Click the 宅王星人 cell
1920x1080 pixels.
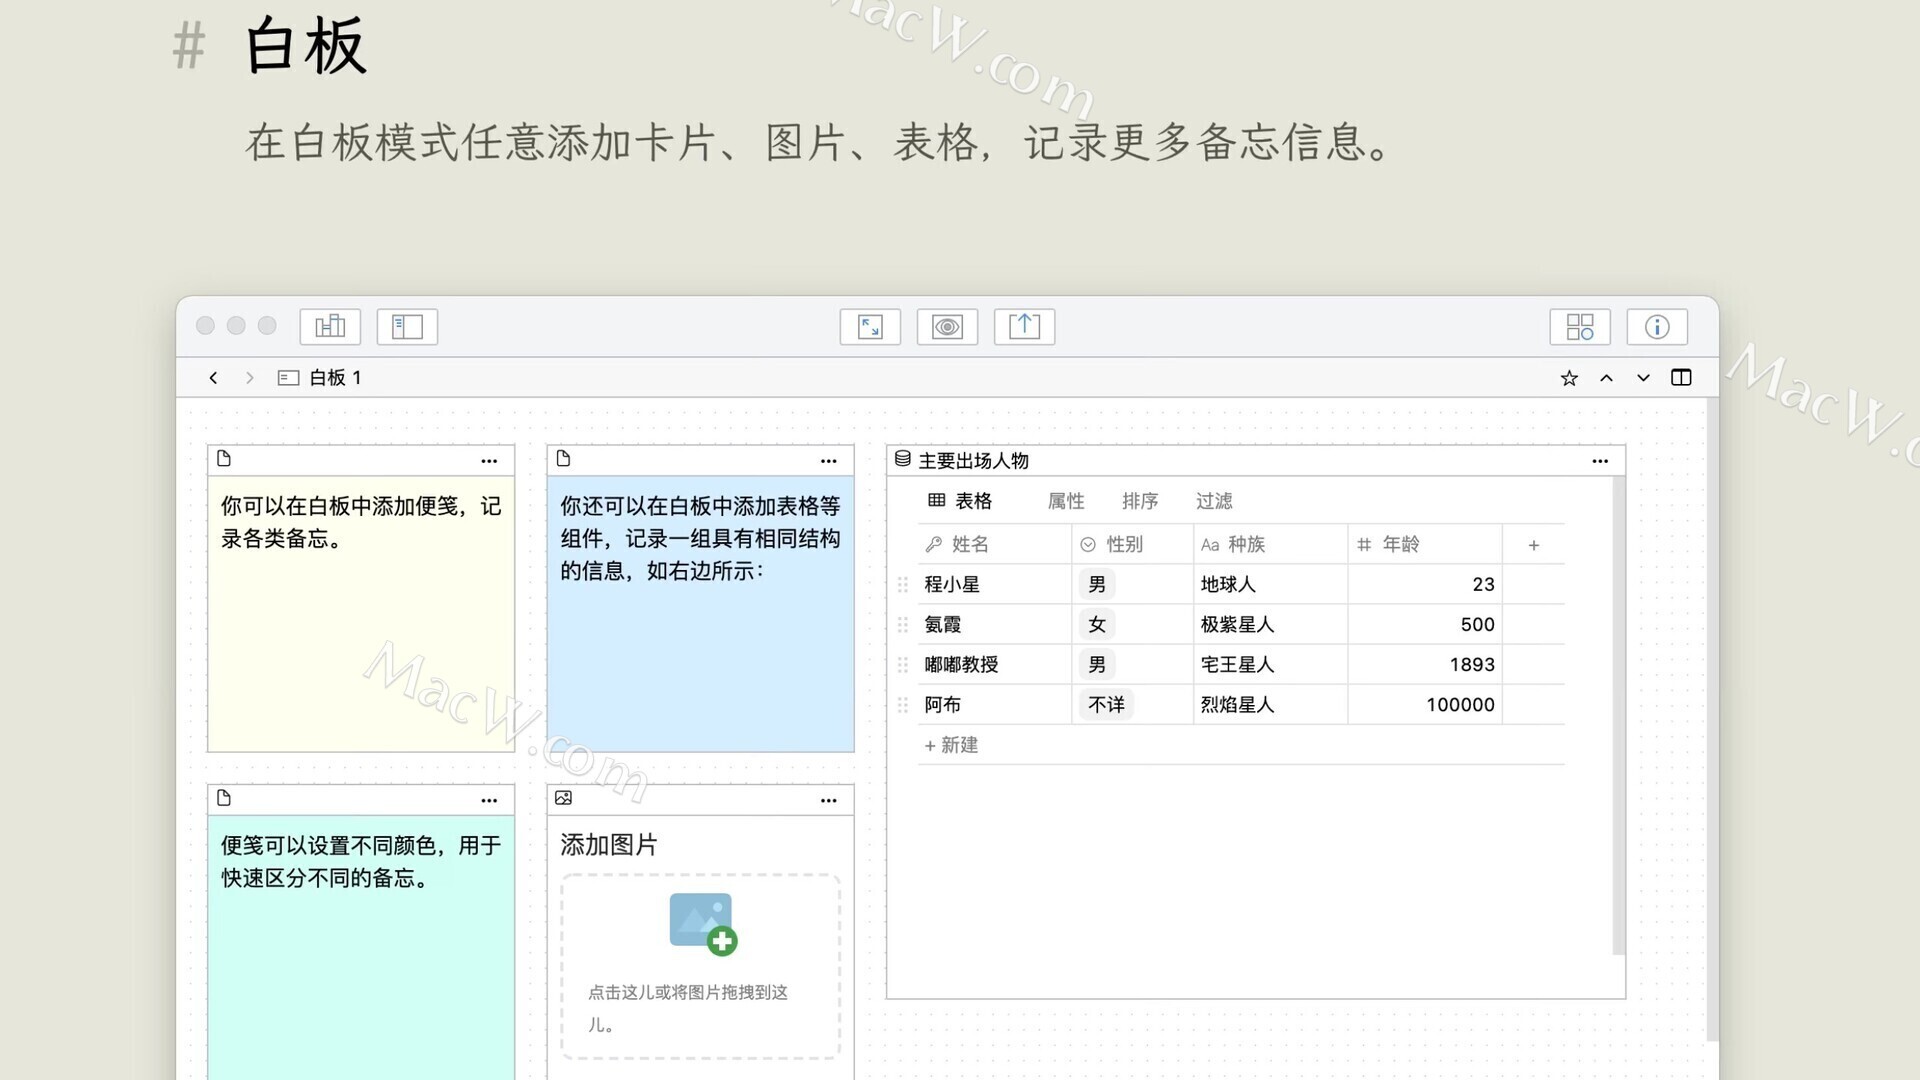tap(1270, 665)
